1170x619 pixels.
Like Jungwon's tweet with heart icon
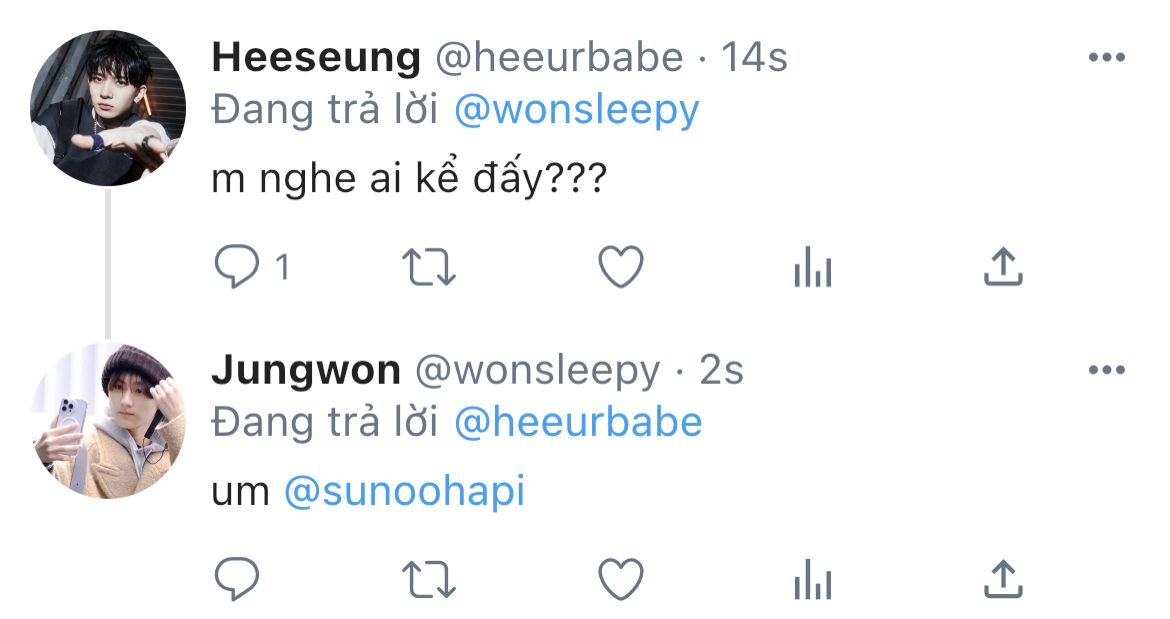tap(621, 579)
